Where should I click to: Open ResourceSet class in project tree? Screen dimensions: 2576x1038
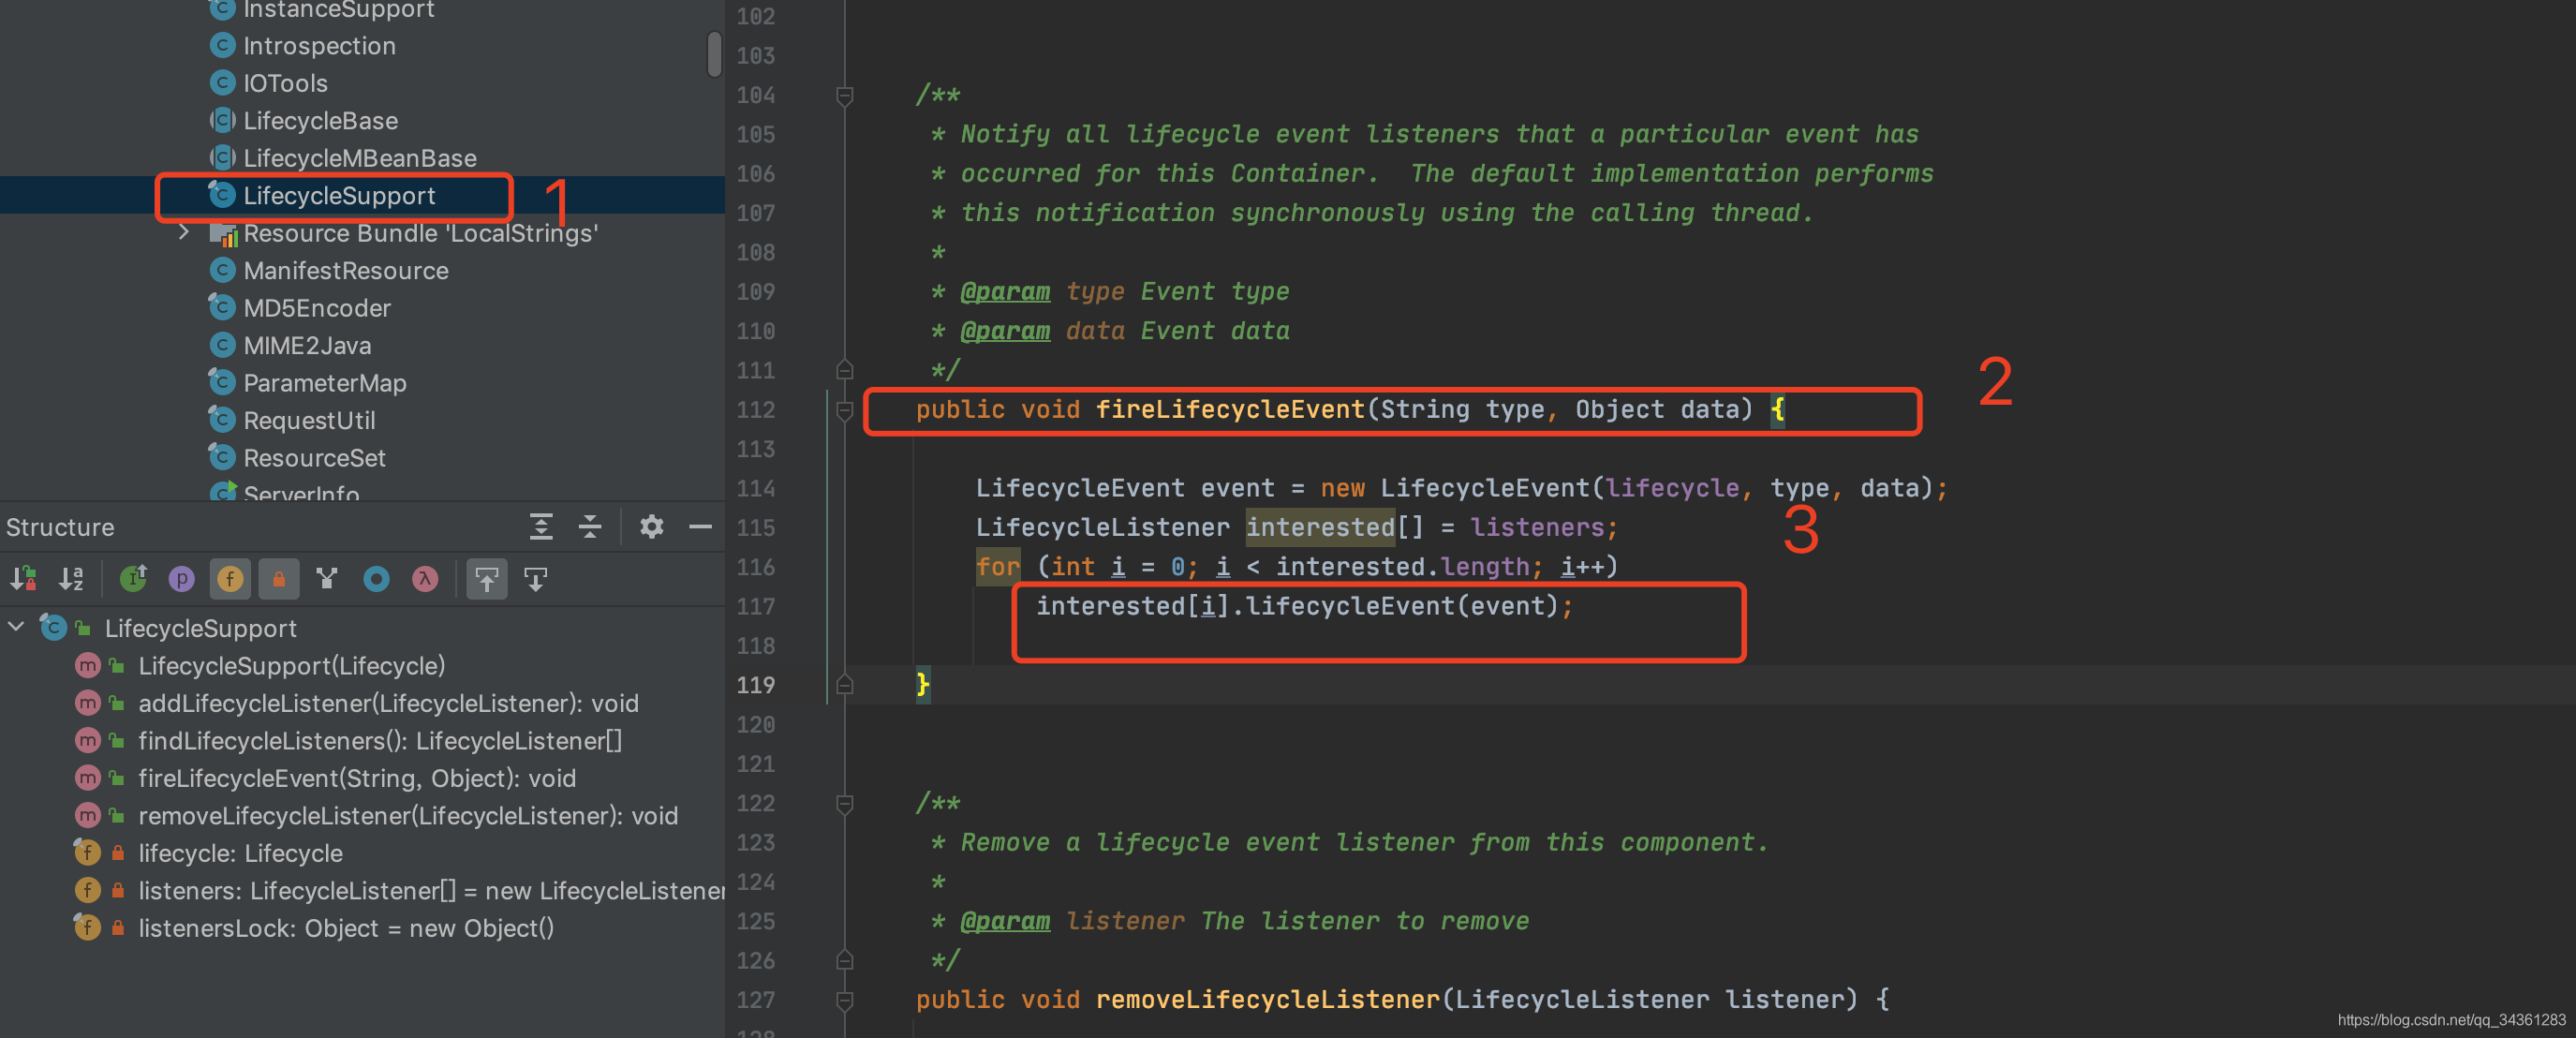coord(314,458)
